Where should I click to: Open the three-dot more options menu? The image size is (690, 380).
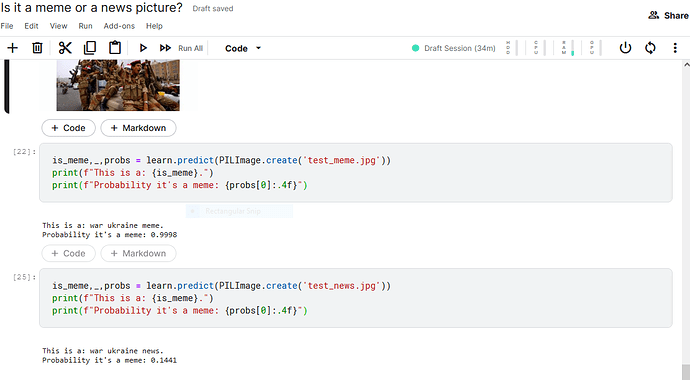tap(675, 48)
